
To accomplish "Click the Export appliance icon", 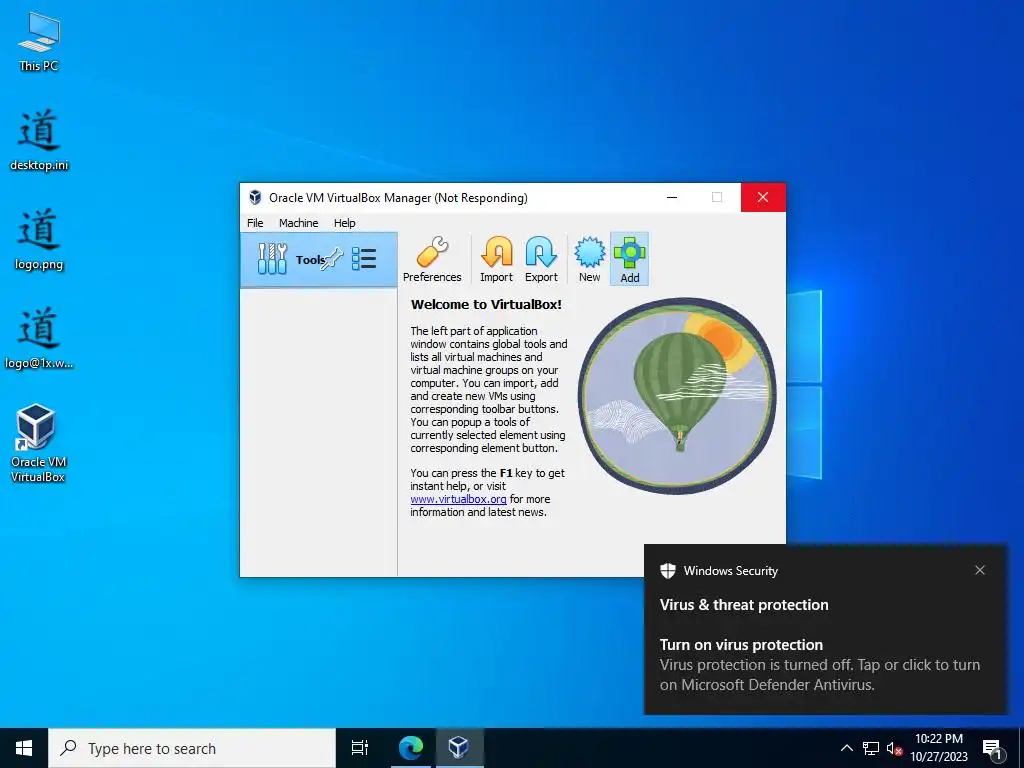I will (541, 259).
